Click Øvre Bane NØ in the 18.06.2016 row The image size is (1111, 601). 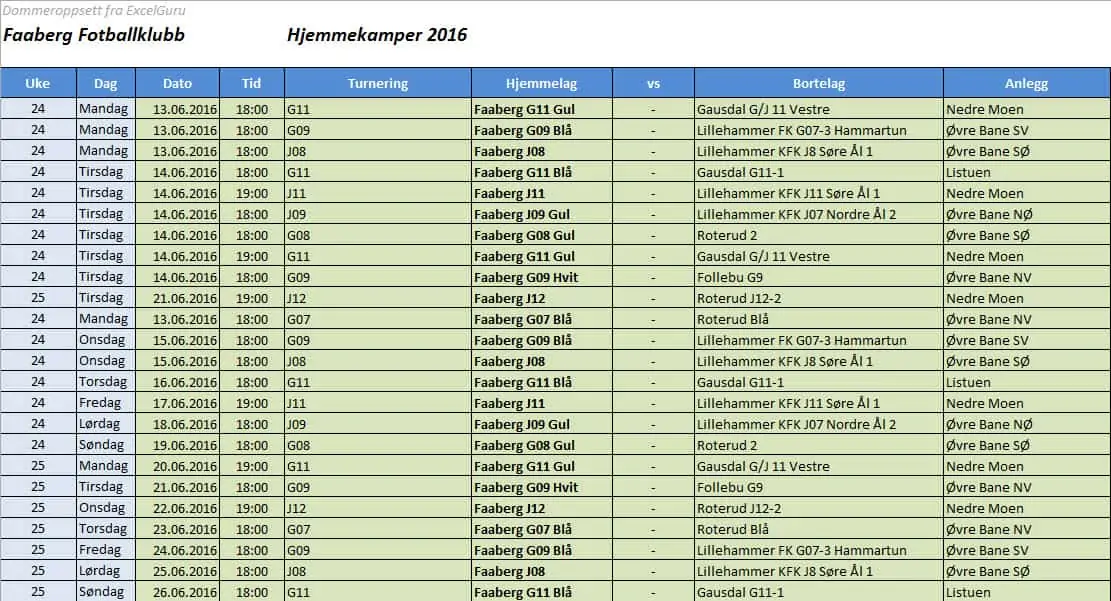989,425
